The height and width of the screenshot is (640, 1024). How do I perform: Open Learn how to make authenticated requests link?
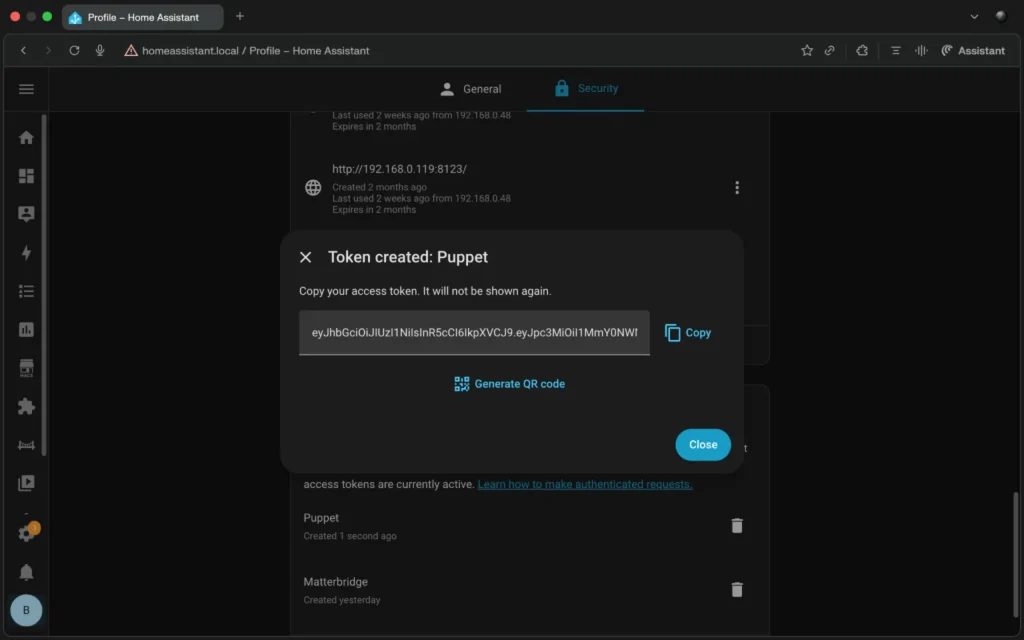click(x=584, y=484)
